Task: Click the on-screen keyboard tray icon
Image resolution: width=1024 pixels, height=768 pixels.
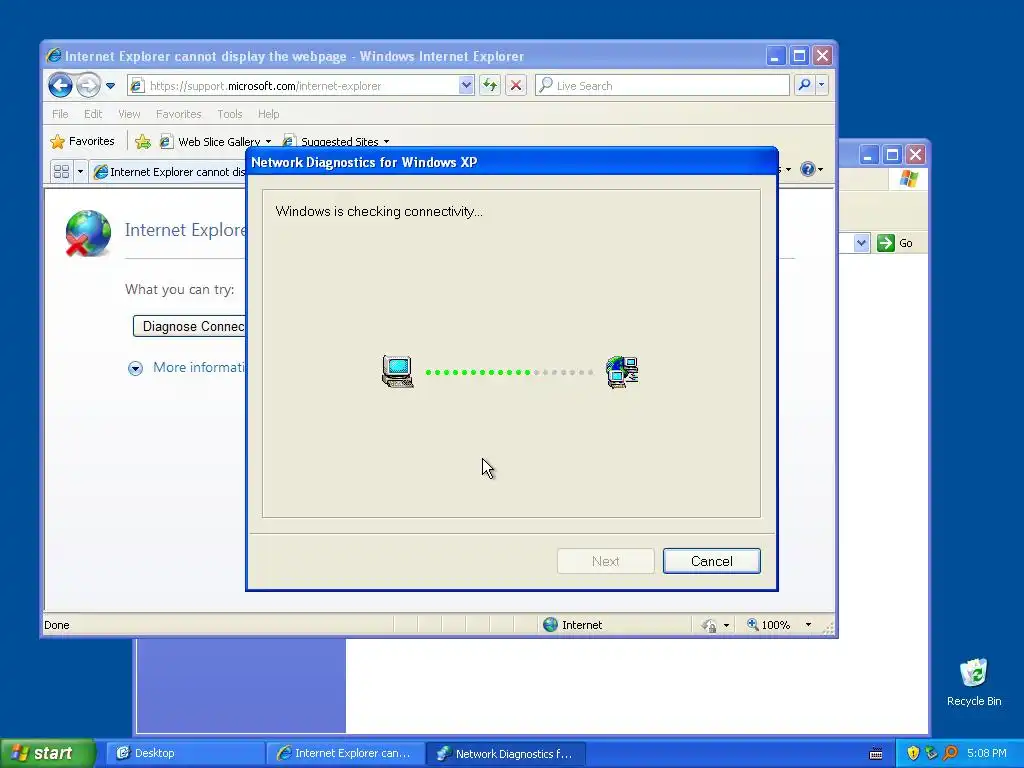Action: (x=876, y=754)
